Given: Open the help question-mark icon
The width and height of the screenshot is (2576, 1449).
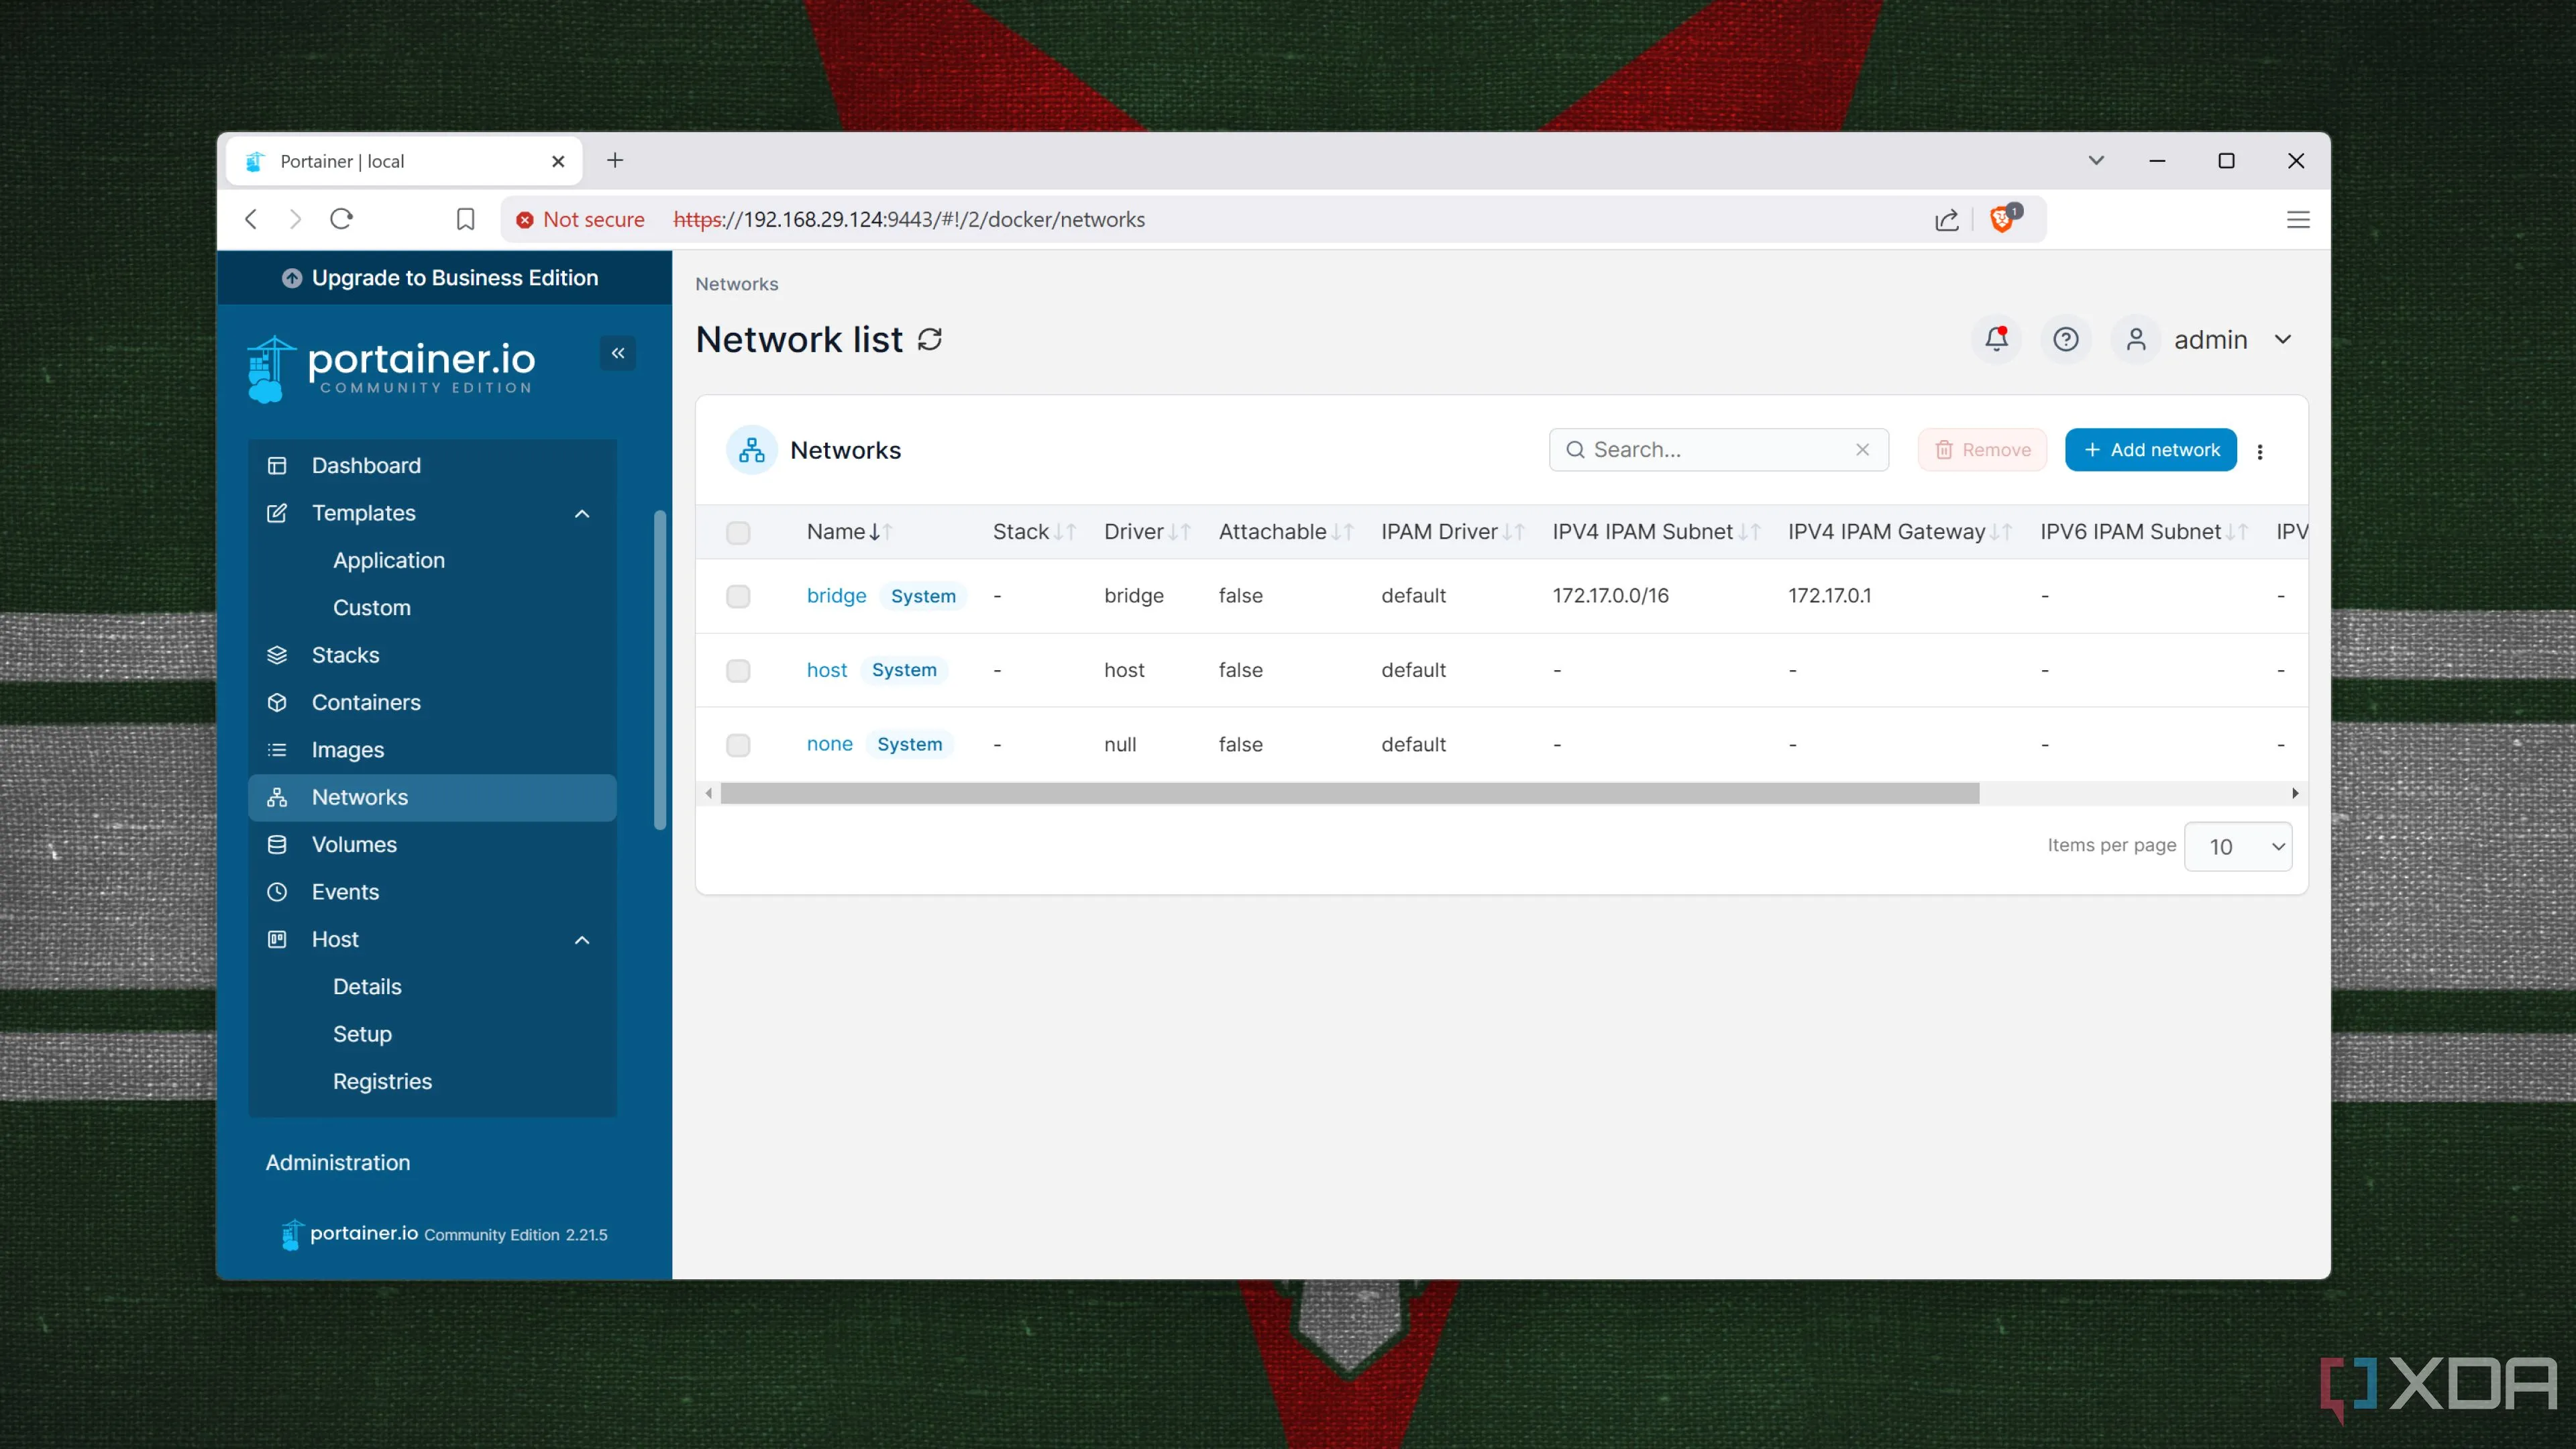Looking at the screenshot, I should click(2066, 339).
